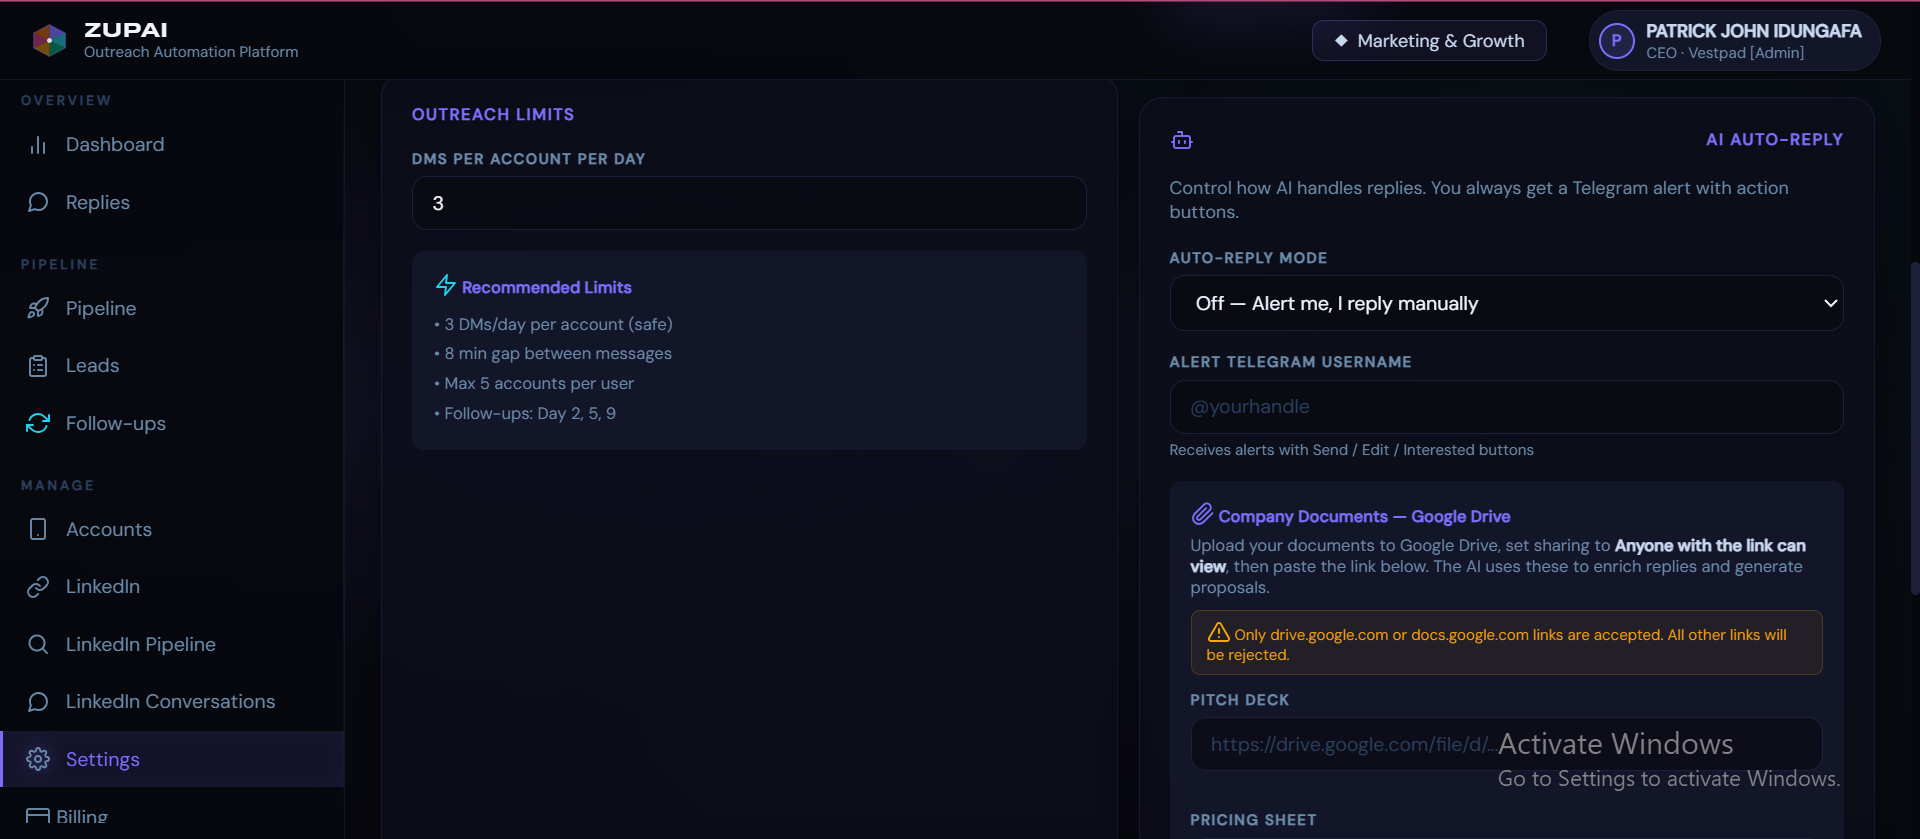Go to LinkedIn Conversations page
1920x839 pixels.
(172, 702)
